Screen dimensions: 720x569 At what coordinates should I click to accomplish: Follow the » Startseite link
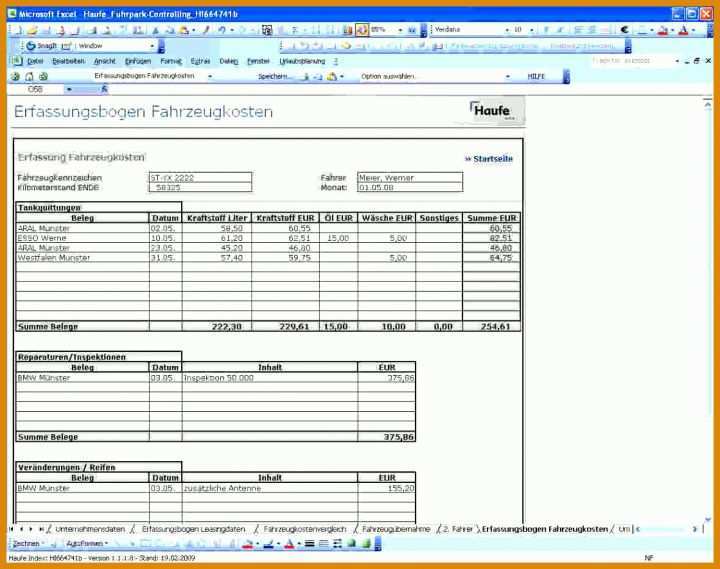[x=489, y=159]
